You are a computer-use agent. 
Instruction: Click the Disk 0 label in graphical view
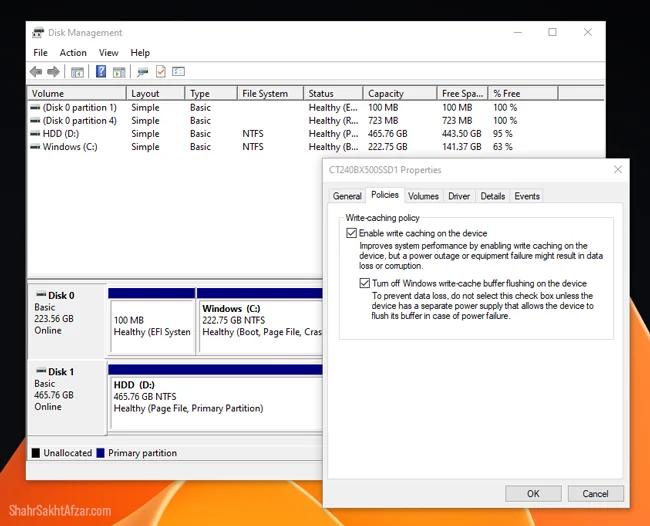61,296
